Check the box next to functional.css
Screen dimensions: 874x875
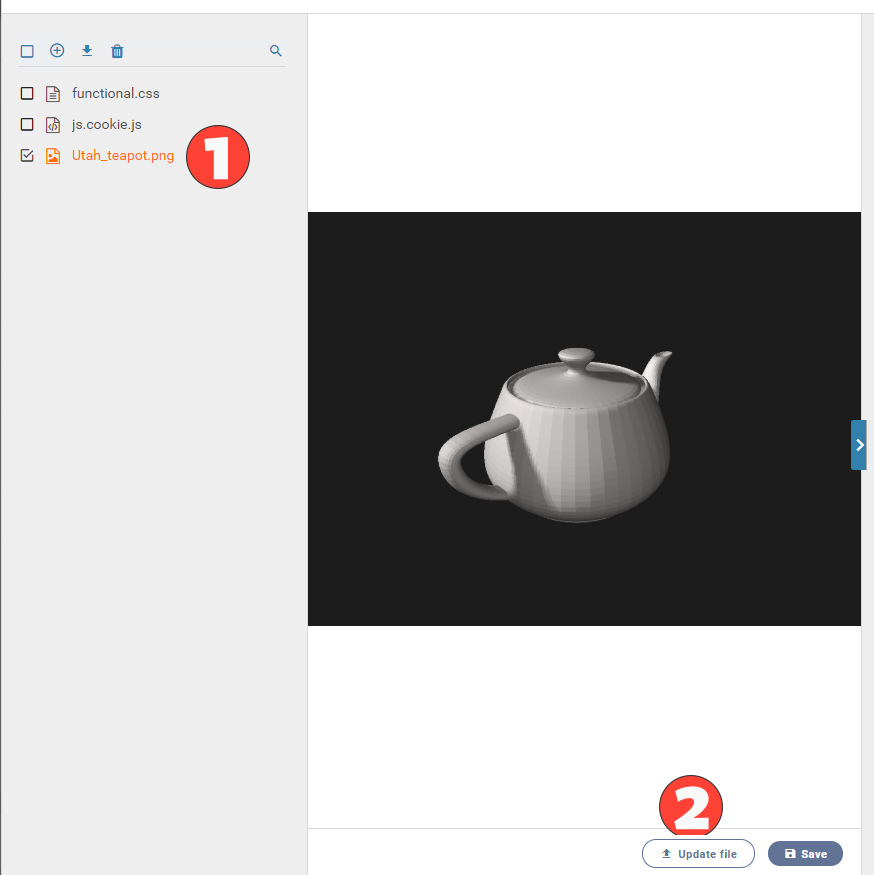(x=27, y=93)
